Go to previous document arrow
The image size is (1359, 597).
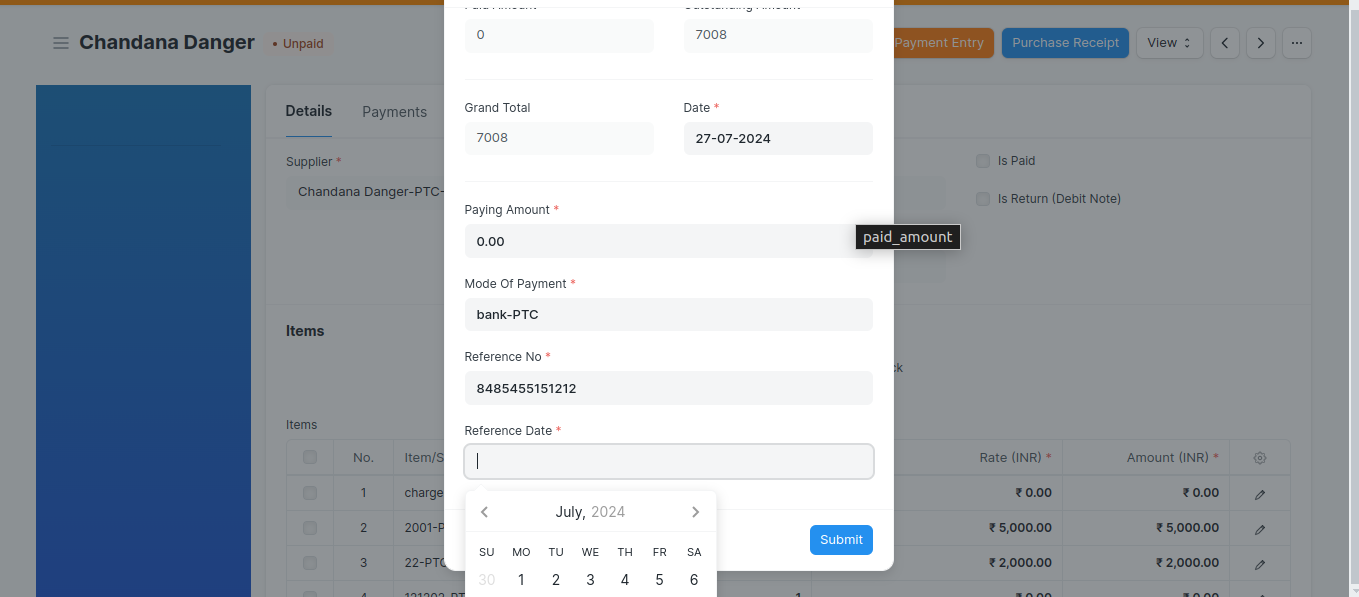(1225, 43)
